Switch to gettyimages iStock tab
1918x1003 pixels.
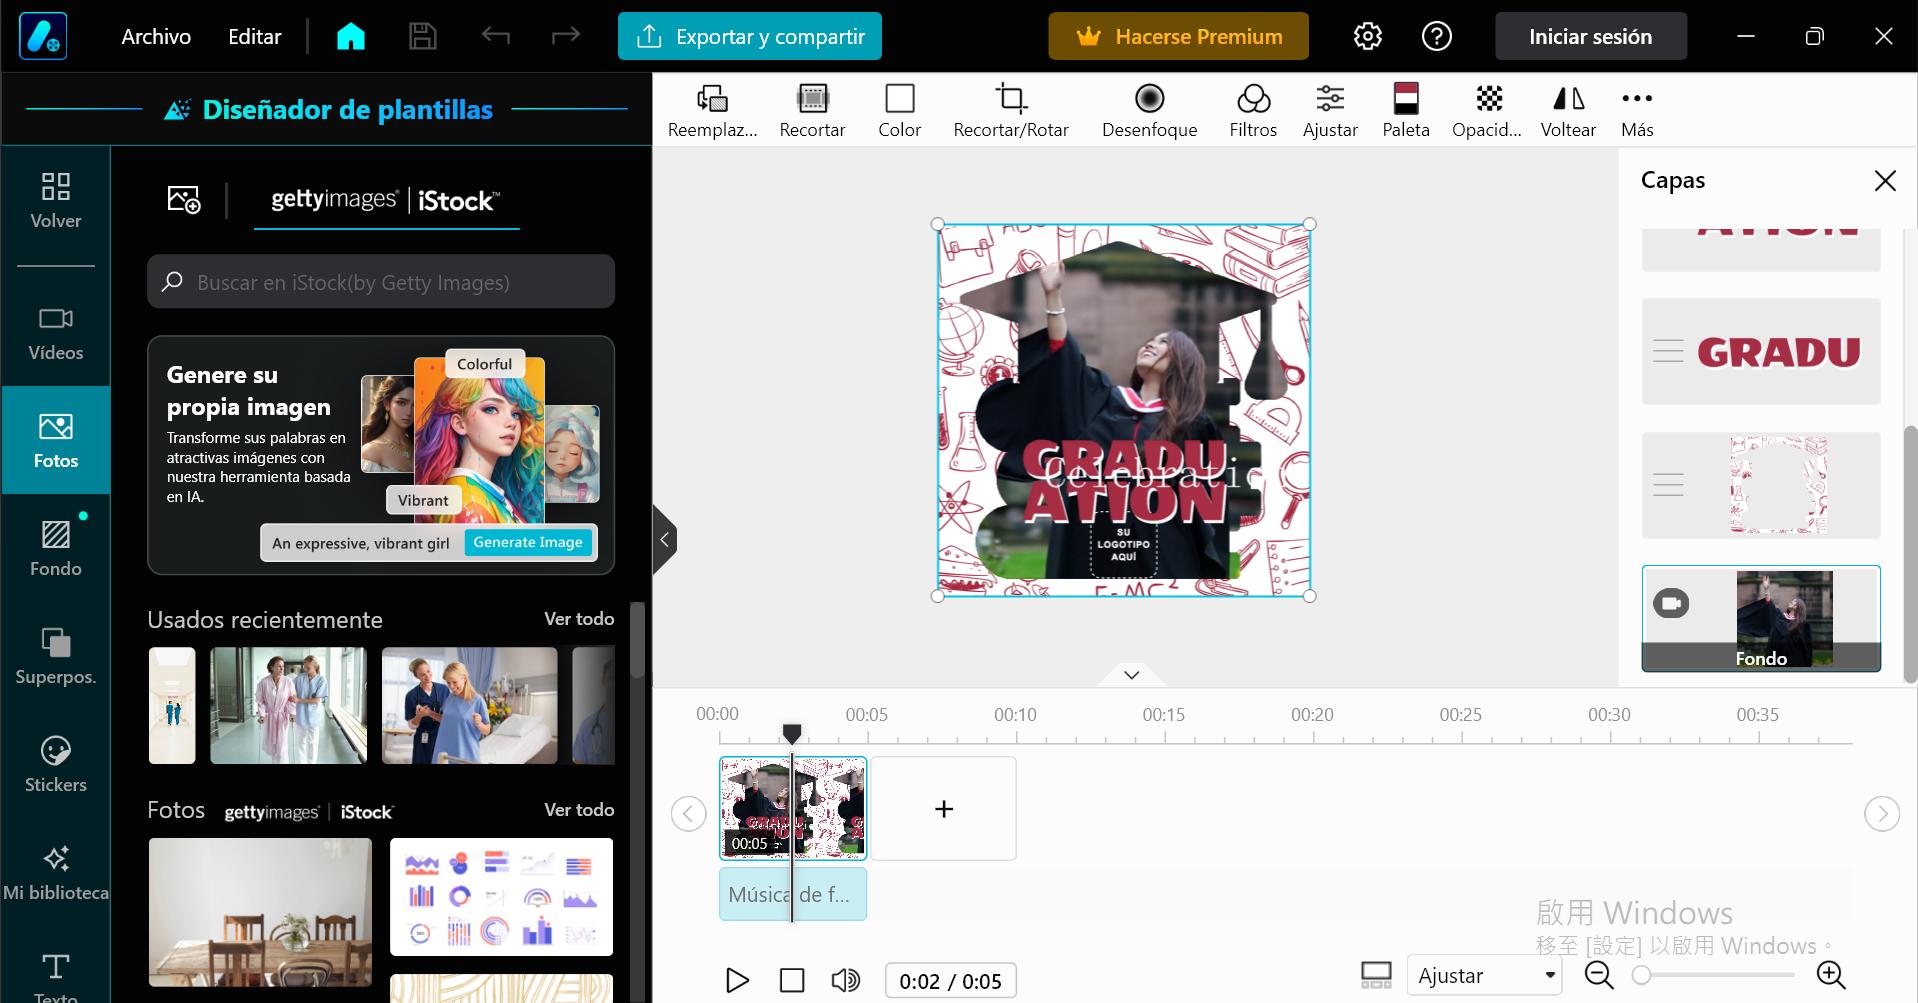click(386, 200)
